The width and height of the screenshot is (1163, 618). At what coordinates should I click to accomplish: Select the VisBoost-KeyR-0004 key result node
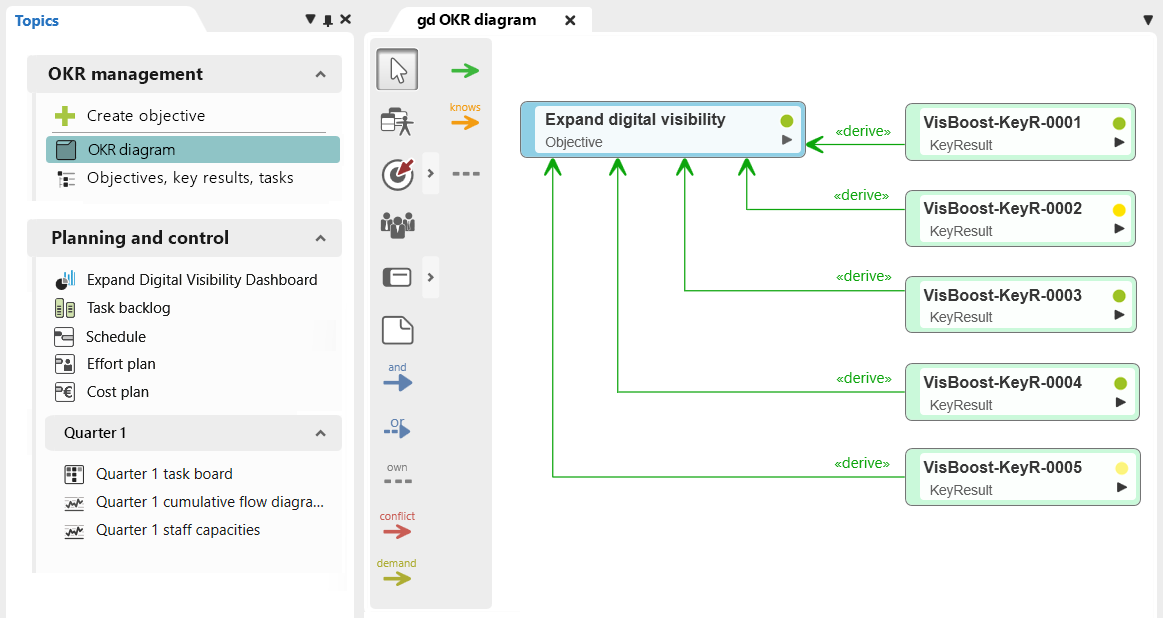[1022, 392]
